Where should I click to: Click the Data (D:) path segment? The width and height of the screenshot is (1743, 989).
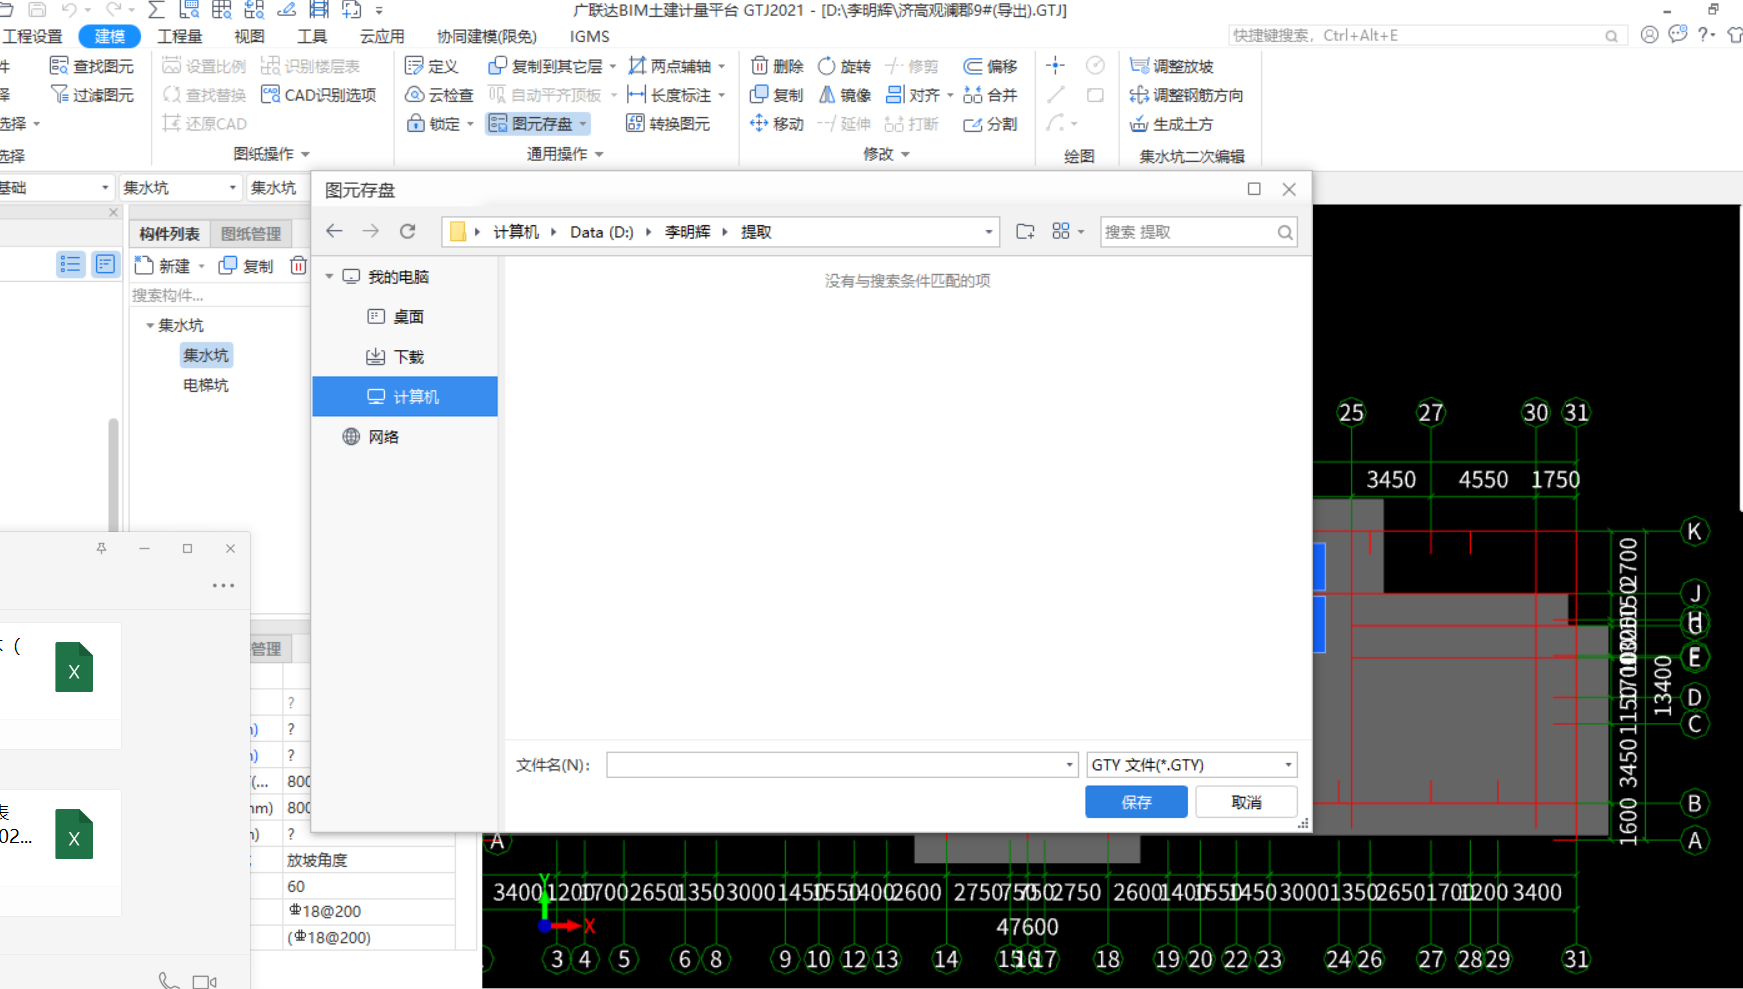602,232
